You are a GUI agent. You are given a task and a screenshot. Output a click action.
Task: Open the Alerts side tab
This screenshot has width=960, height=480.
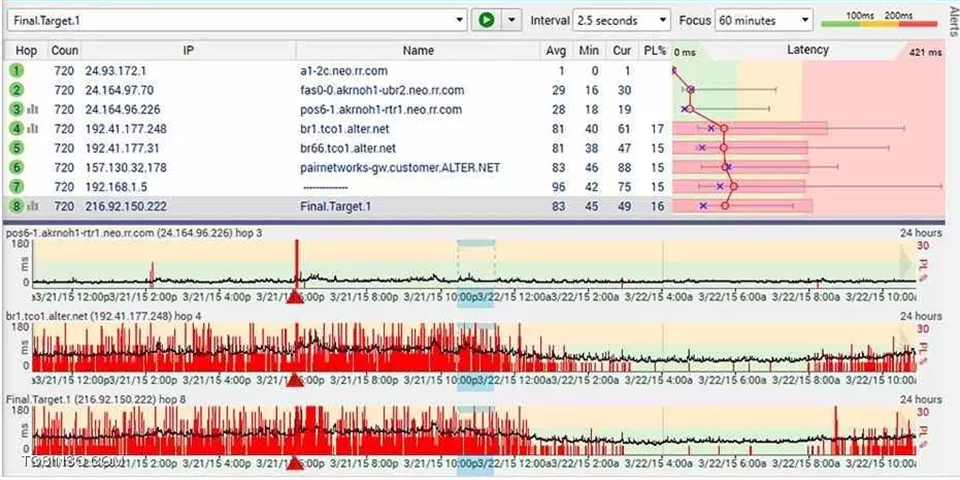950,22
